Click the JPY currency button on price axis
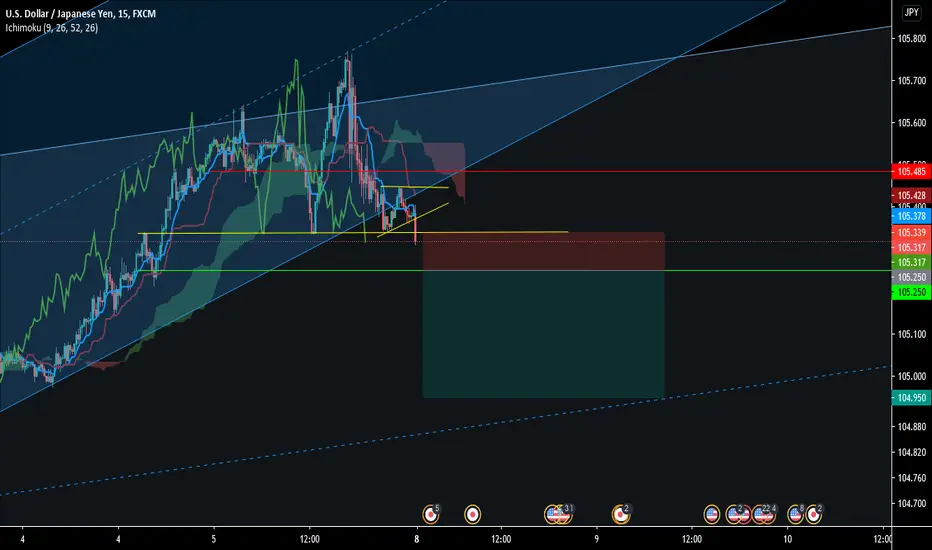 [x=911, y=12]
